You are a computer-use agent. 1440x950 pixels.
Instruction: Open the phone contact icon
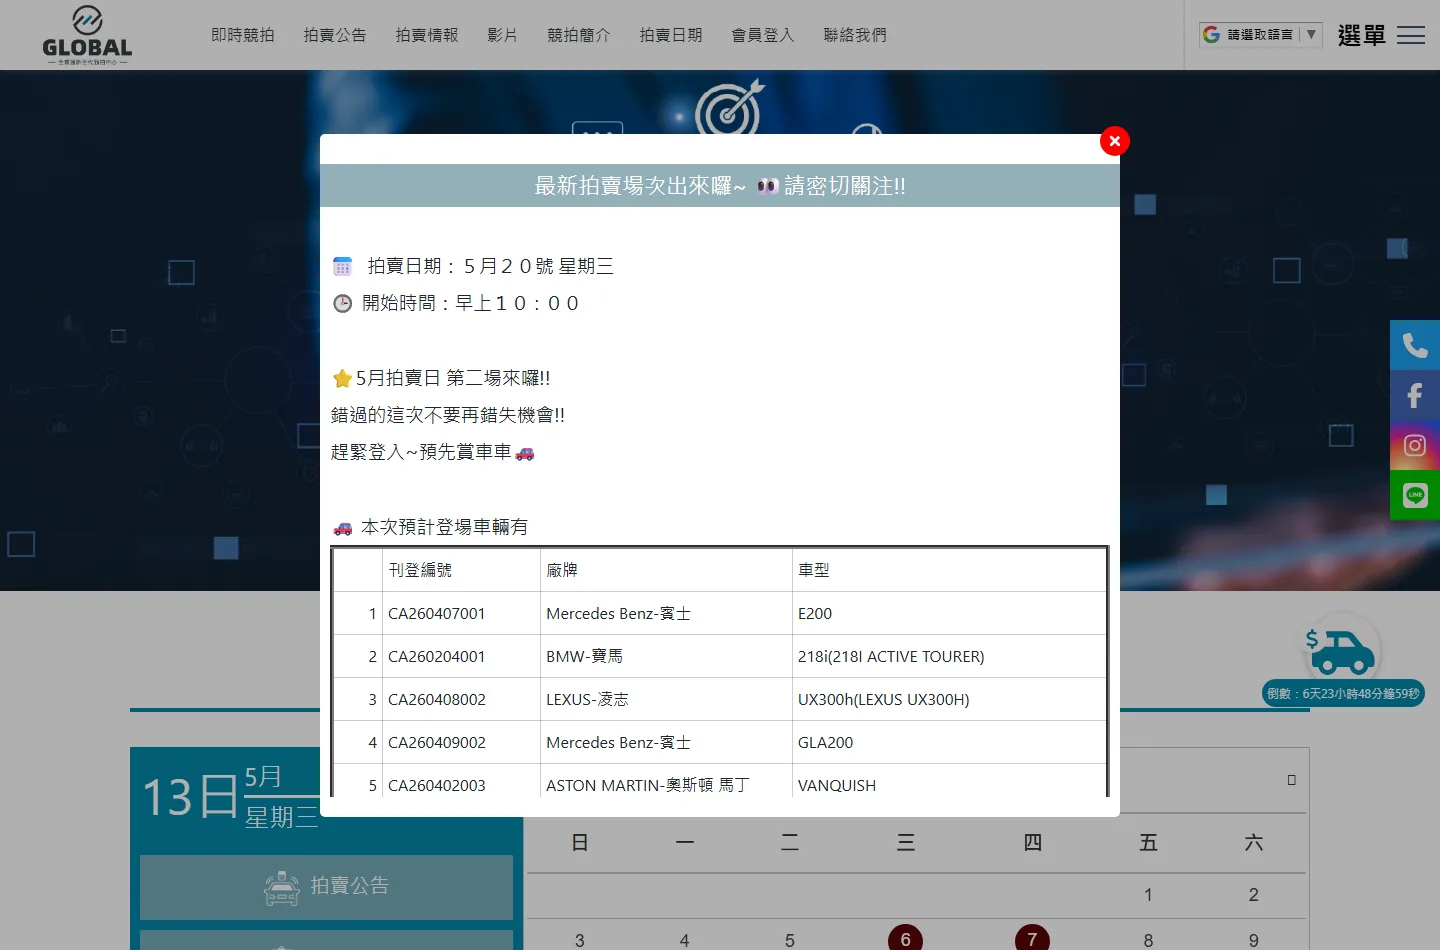1415,345
